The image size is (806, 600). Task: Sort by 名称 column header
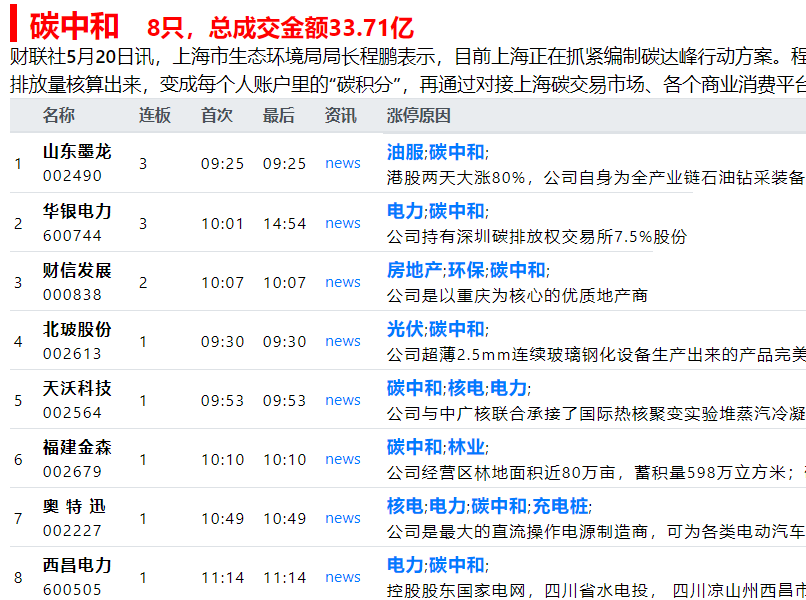[x=59, y=116]
